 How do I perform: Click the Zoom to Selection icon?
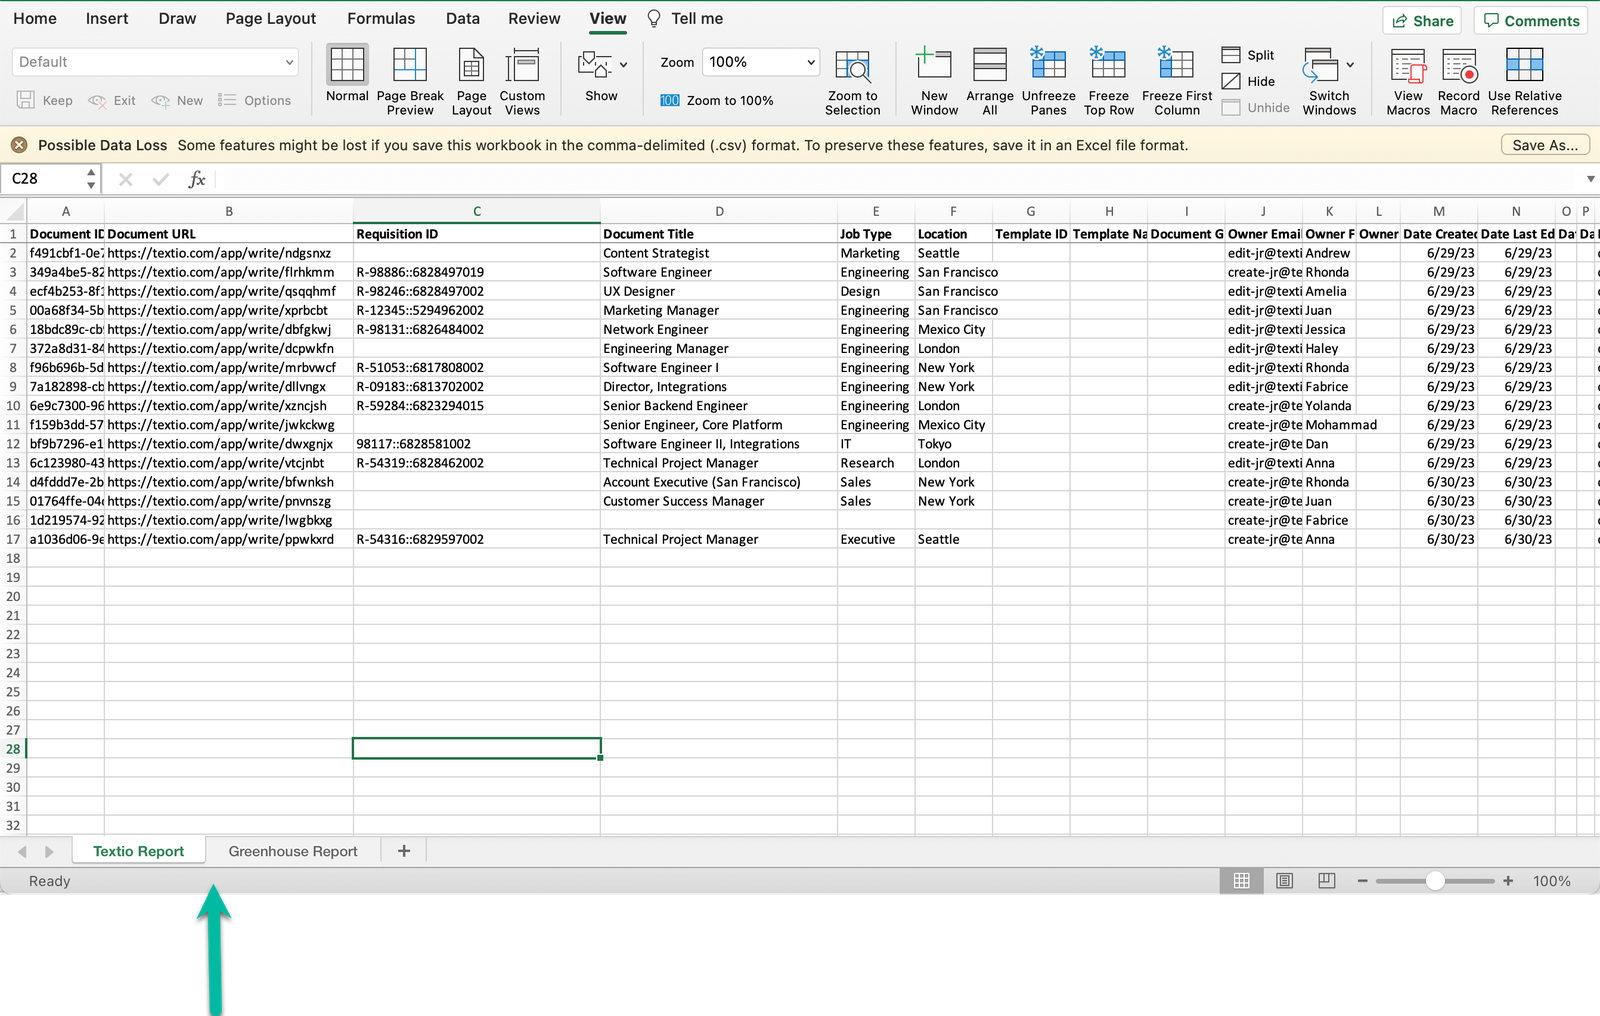click(x=852, y=81)
